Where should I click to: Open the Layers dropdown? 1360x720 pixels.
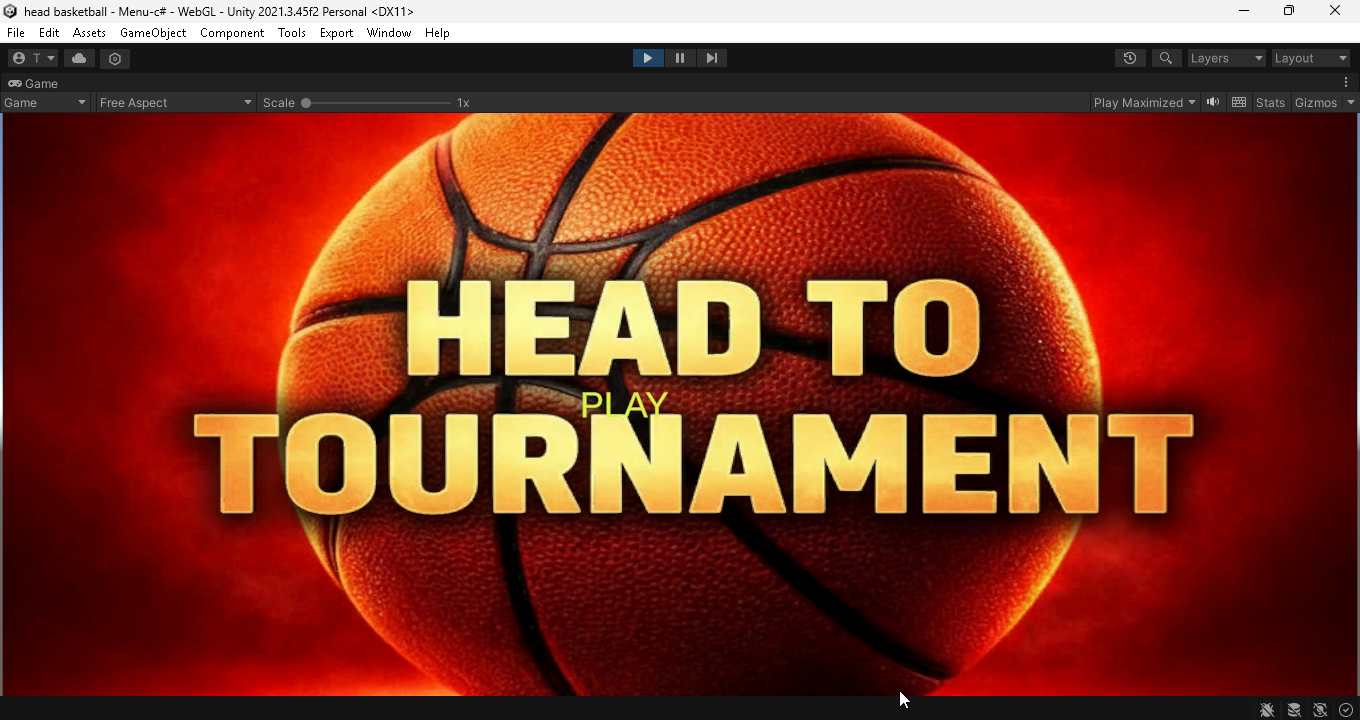(x=1226, y=58)
